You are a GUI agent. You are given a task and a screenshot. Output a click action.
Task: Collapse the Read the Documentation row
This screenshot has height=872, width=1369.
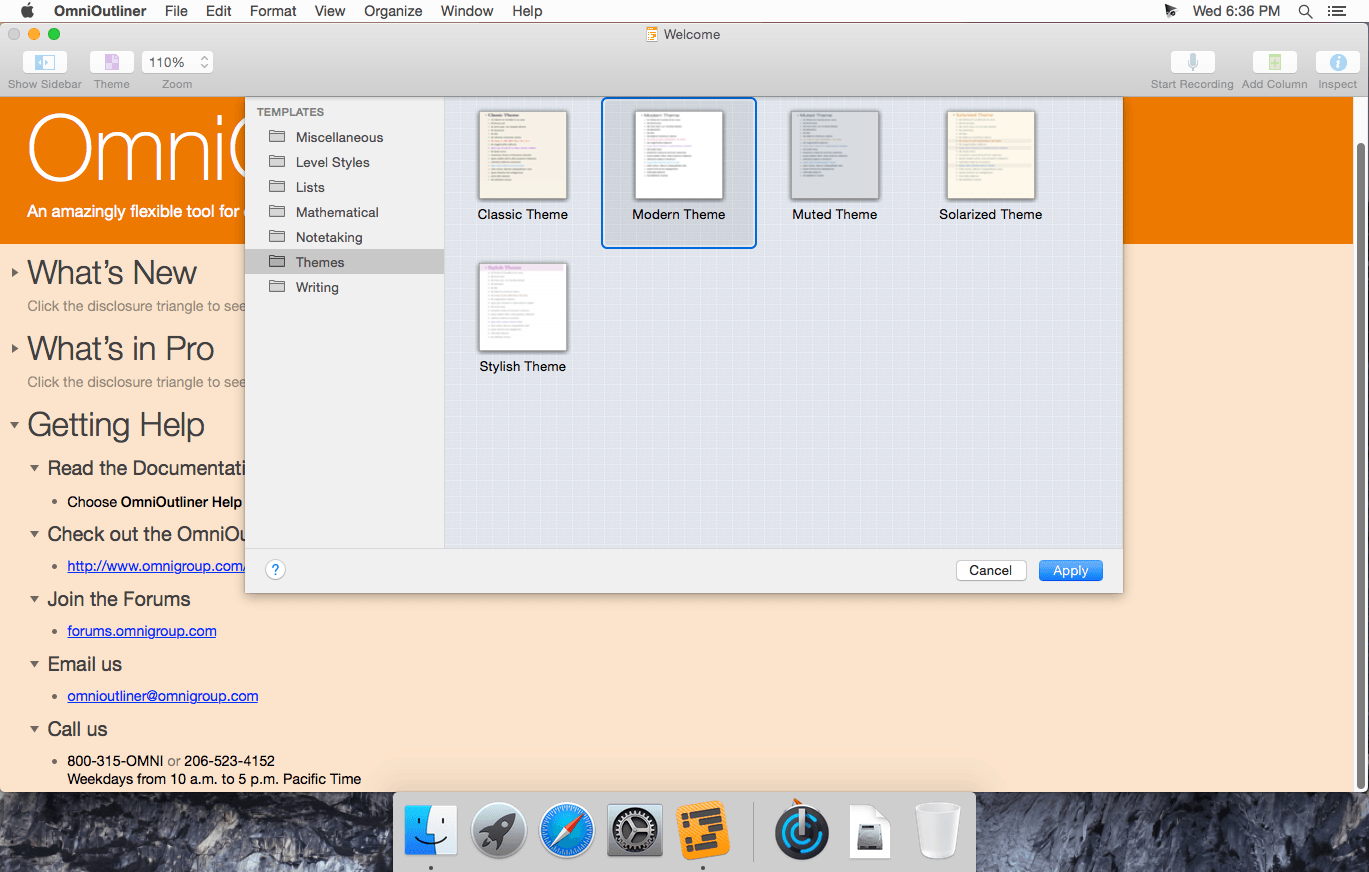[x=35, y=468]
